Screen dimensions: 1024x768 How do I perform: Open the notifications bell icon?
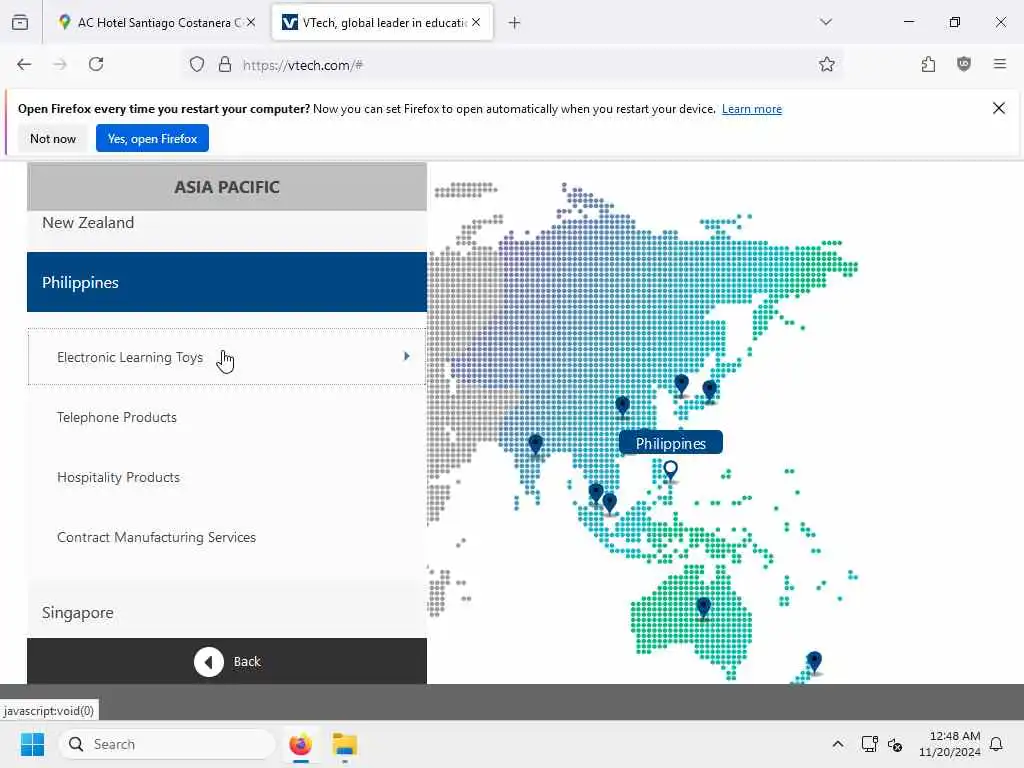(x=997, y=744)
